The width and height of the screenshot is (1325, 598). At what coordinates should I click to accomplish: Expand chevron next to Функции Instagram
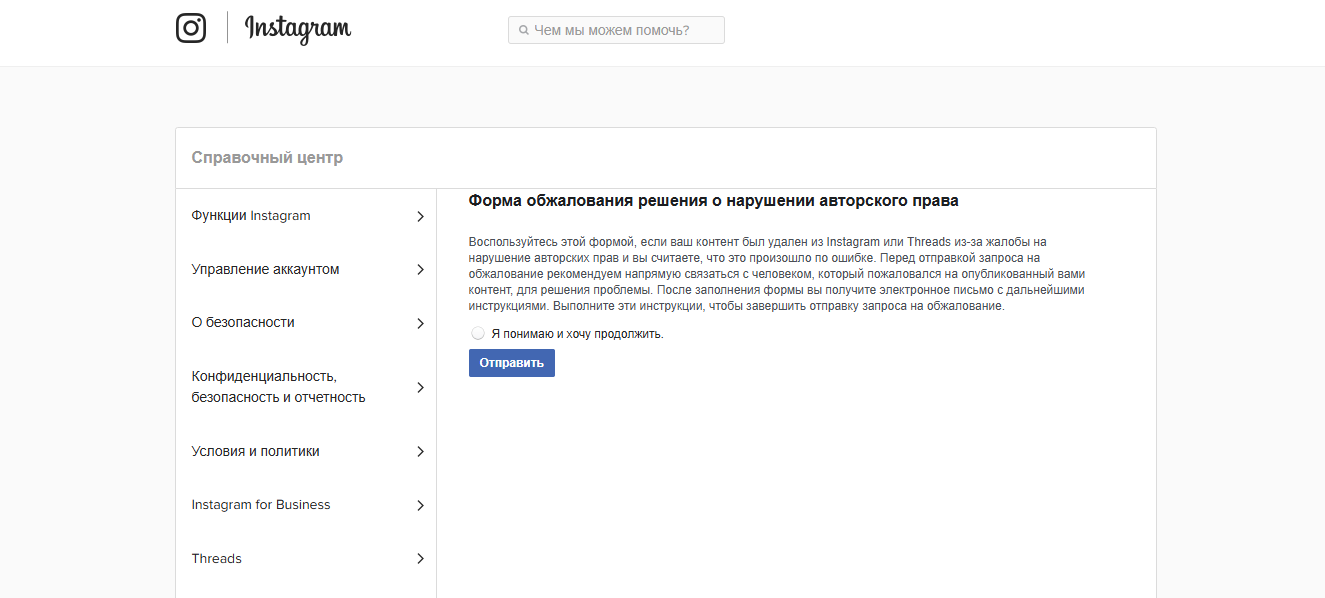pyautogui.click(x=420, y=217)
